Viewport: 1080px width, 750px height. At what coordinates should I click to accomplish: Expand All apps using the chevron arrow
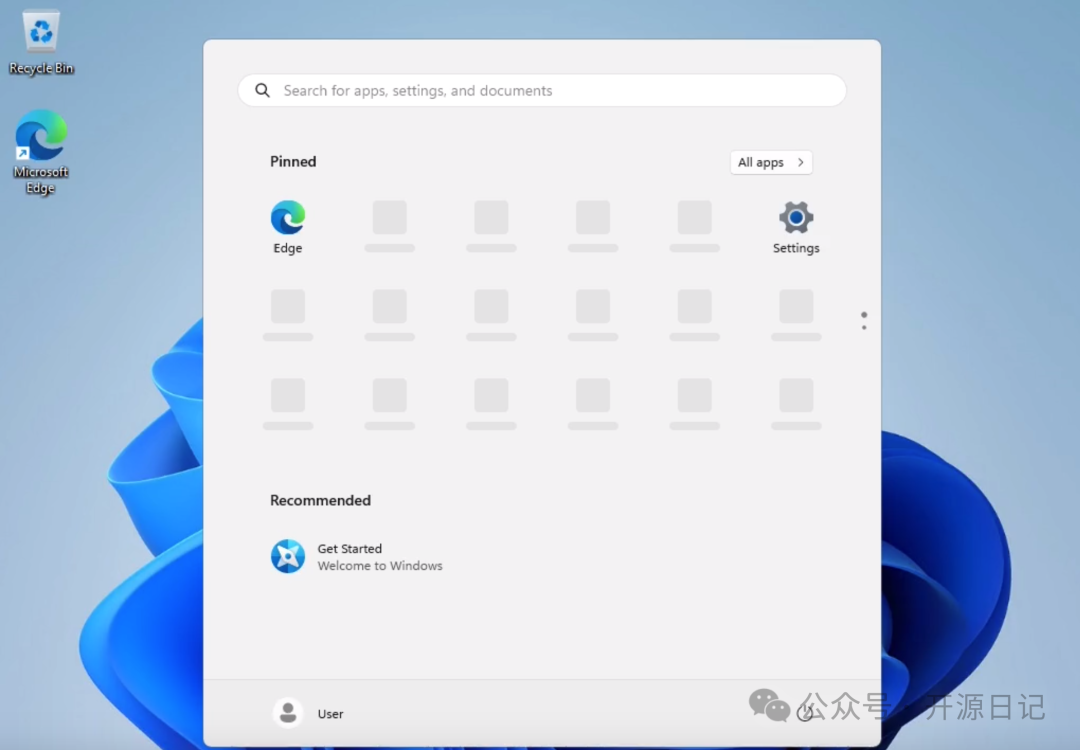(800, 162)
